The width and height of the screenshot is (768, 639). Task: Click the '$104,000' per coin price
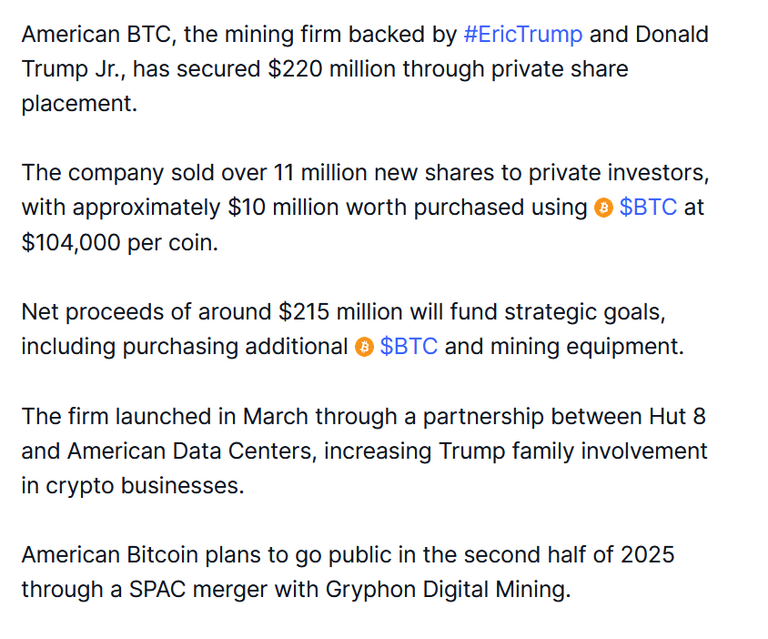71,243
